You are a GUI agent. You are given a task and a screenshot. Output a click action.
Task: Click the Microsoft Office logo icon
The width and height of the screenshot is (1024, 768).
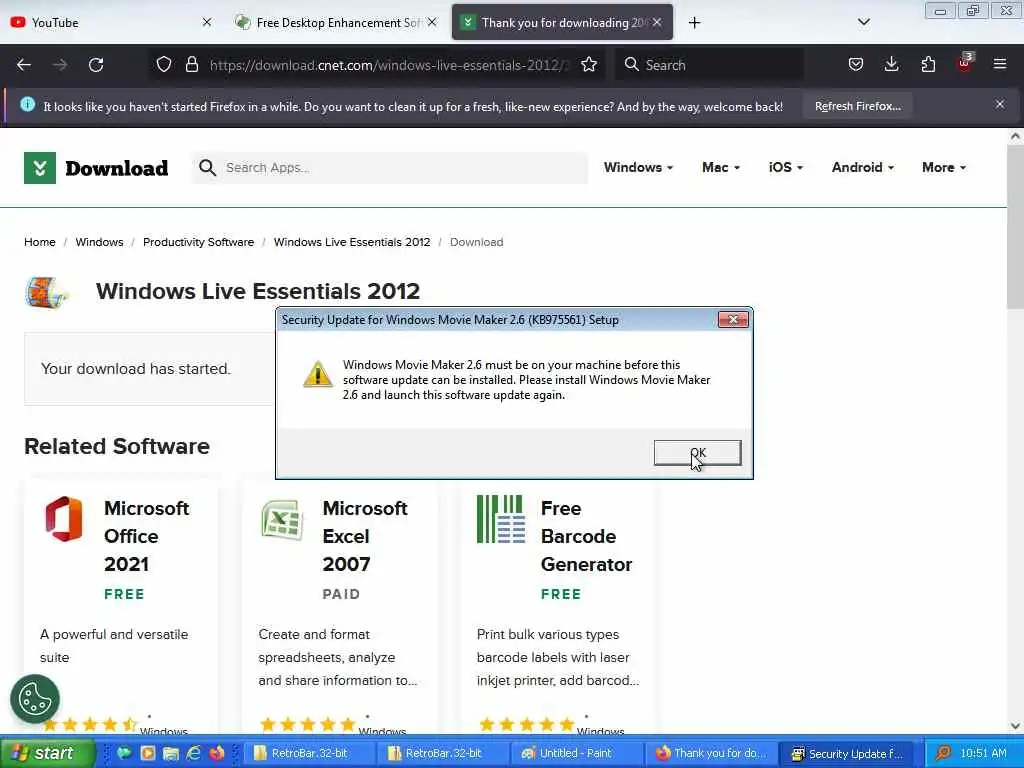click(64, 519)
